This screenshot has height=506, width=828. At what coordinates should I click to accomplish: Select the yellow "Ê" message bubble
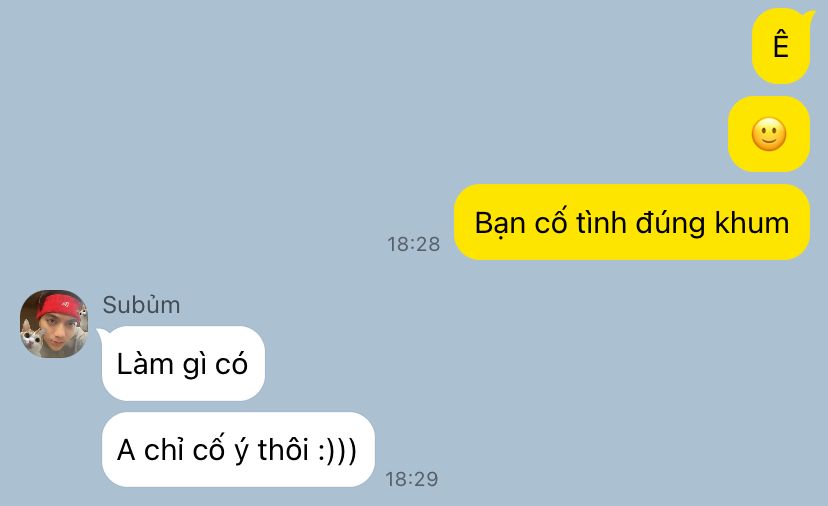(x=781, y=45)
